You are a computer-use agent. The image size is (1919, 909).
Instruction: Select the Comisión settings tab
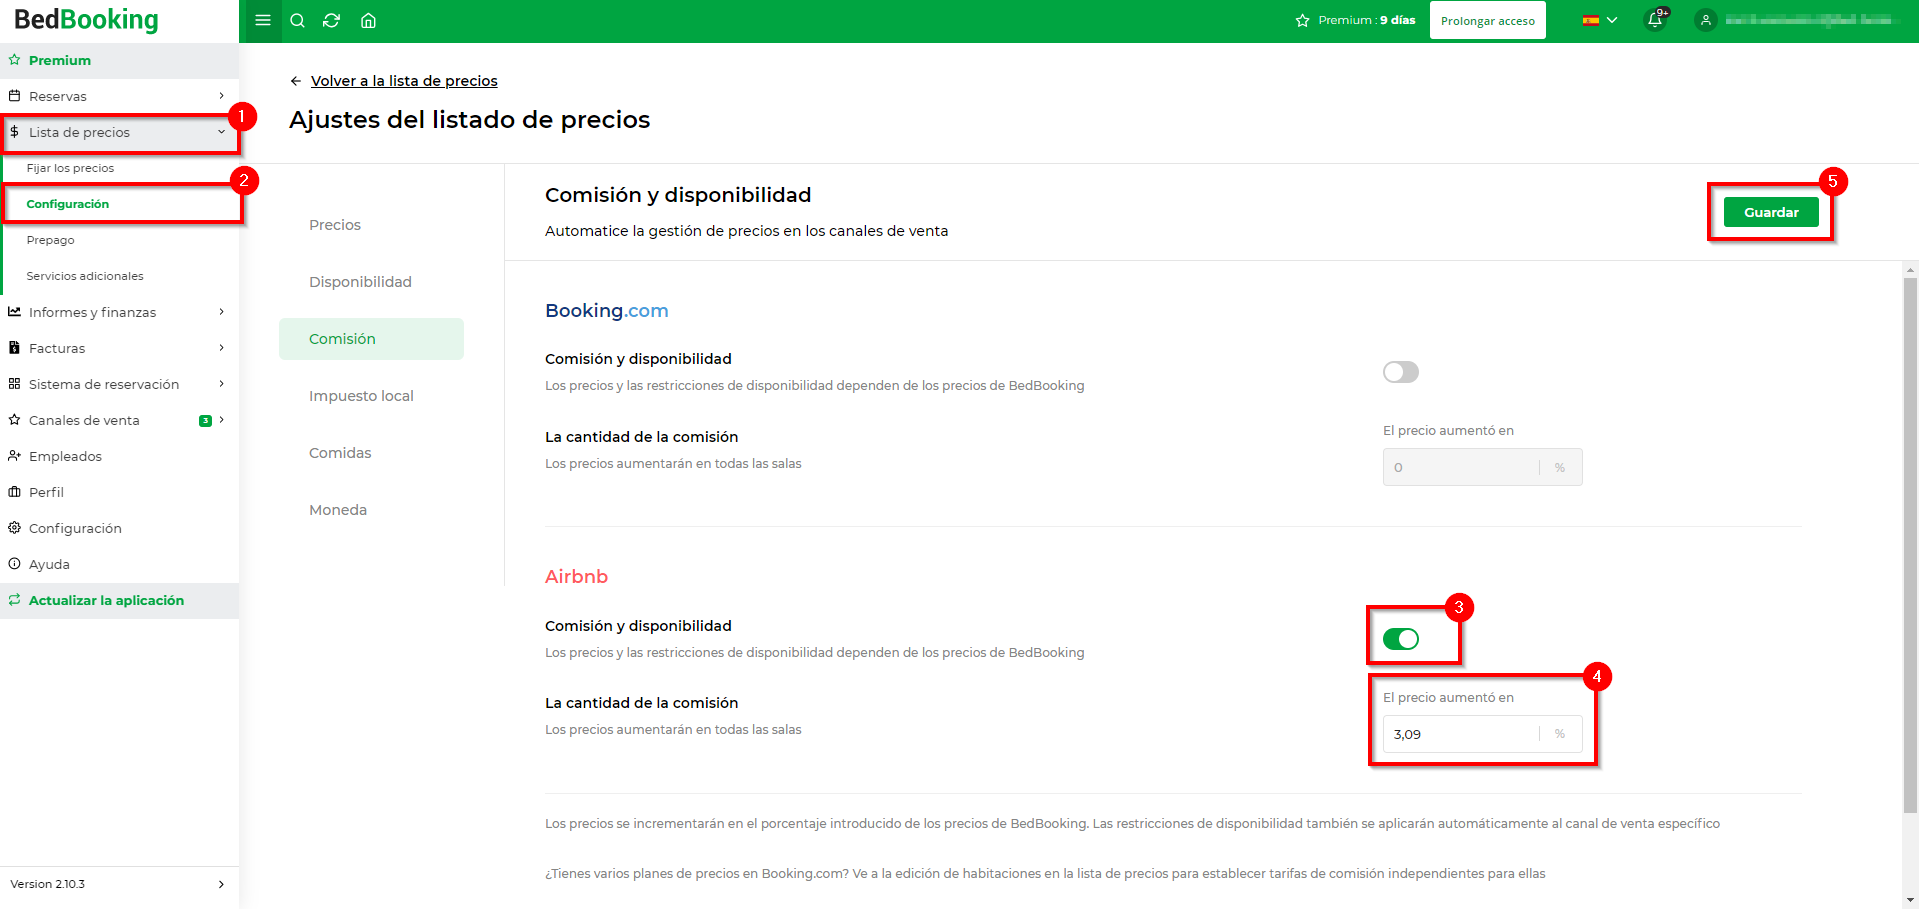pos(371,339)
